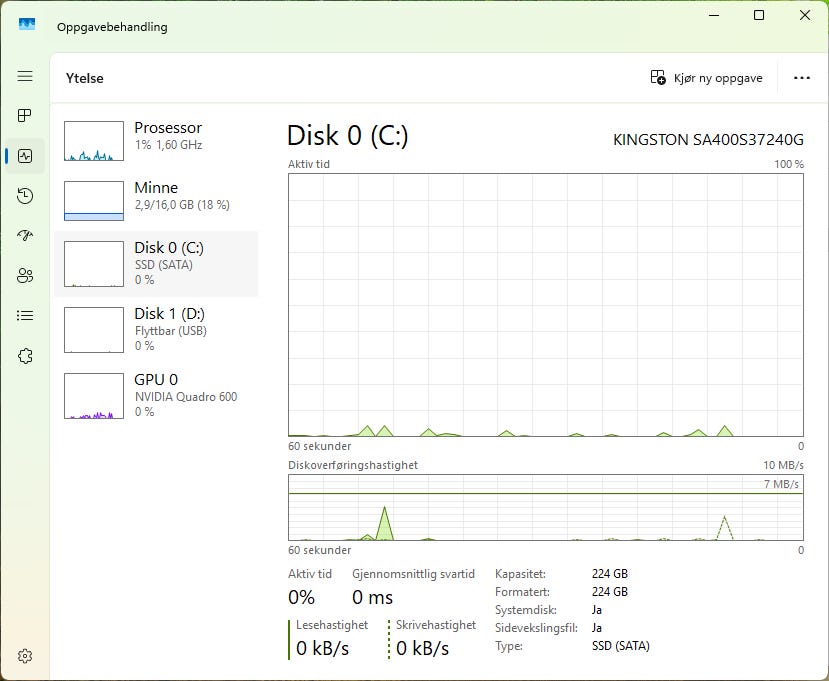This screenshot has height=681, width=829.
Task: Click the Prosessor mini graph thumbnail
Action: tap(94, 141)
